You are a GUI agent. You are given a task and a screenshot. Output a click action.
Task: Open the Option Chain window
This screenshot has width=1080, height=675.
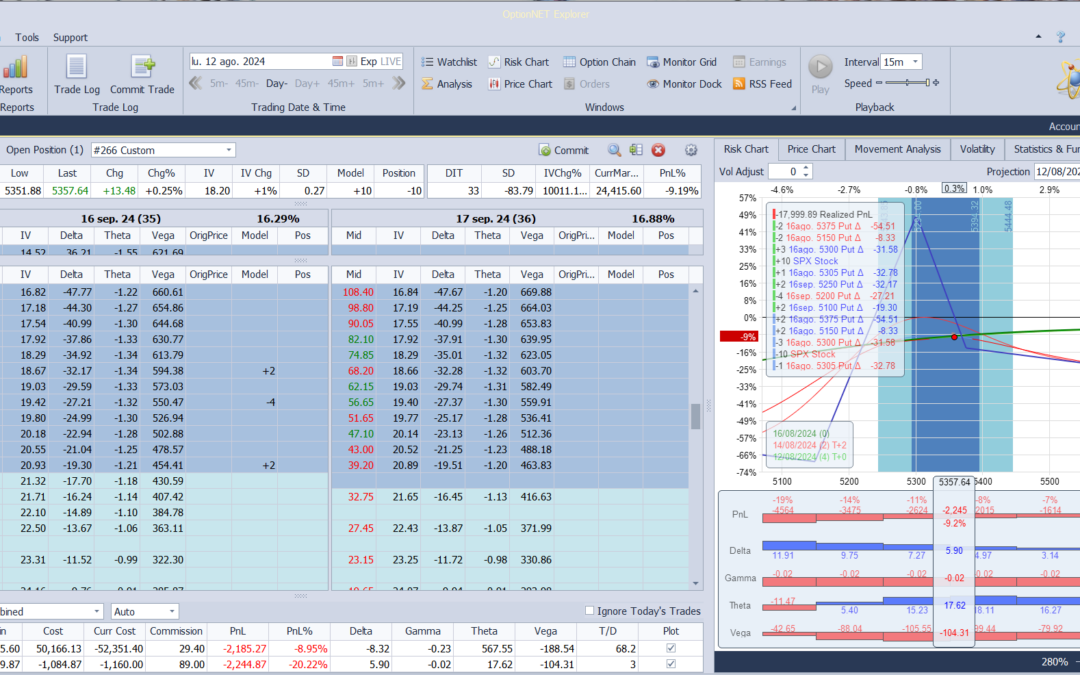point(599,62)
